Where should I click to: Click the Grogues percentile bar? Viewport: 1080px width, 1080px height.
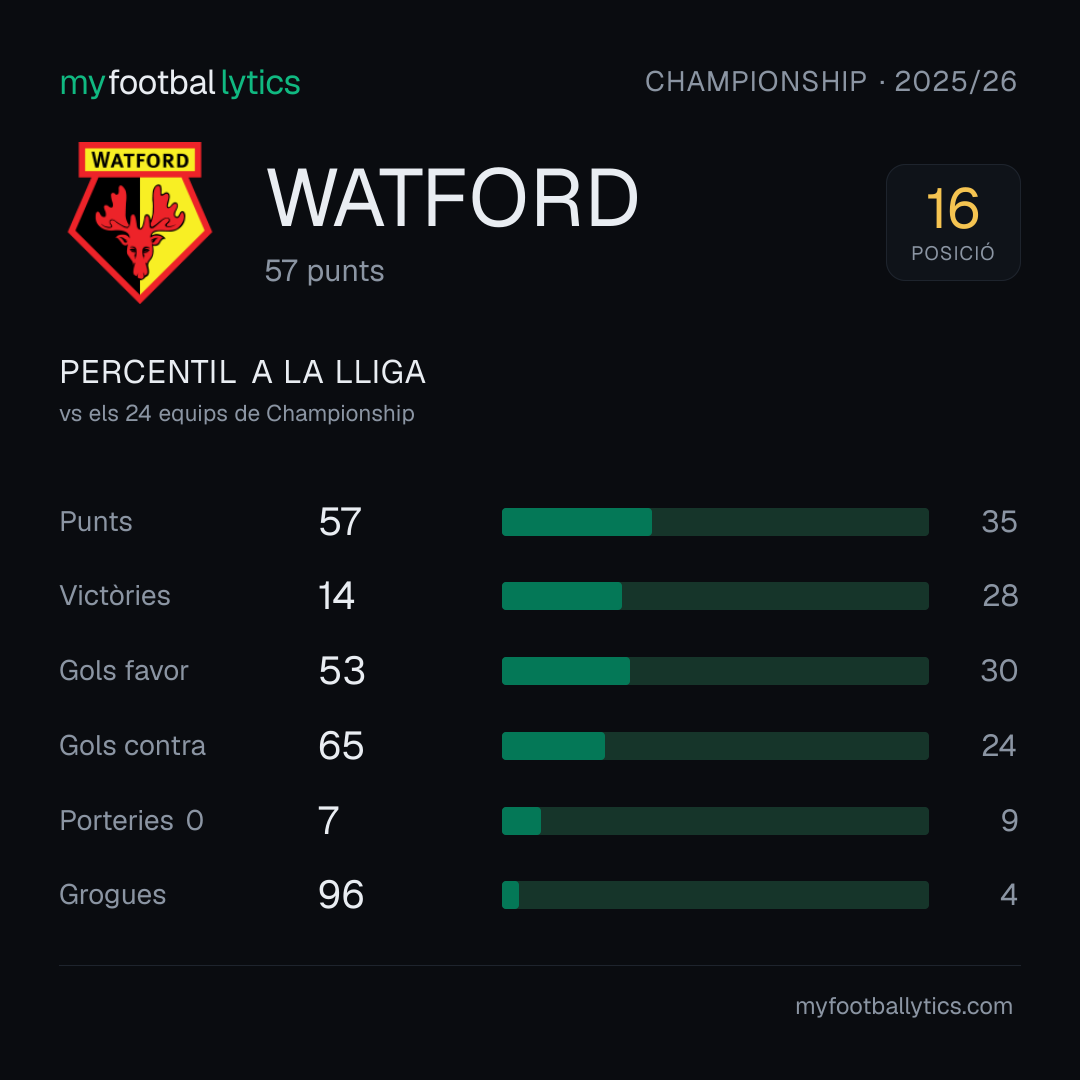(715, 895)
